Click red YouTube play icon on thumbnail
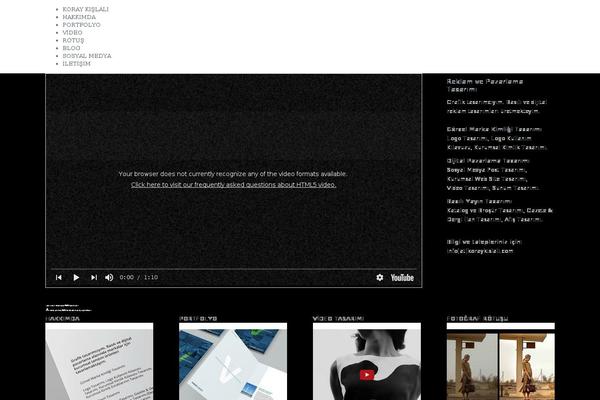Image resolution: width=600 pixels, height=400 pixels. pos(367,375)
